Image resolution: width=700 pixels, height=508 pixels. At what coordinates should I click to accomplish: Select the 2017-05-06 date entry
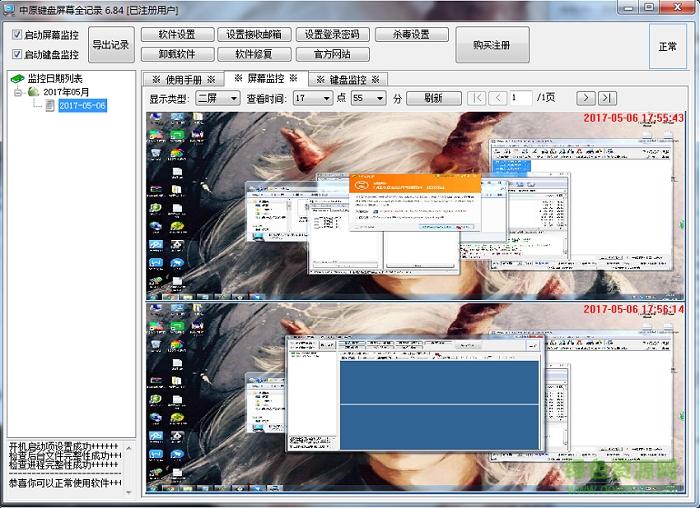pyautogui.click(x=82, y=105)
